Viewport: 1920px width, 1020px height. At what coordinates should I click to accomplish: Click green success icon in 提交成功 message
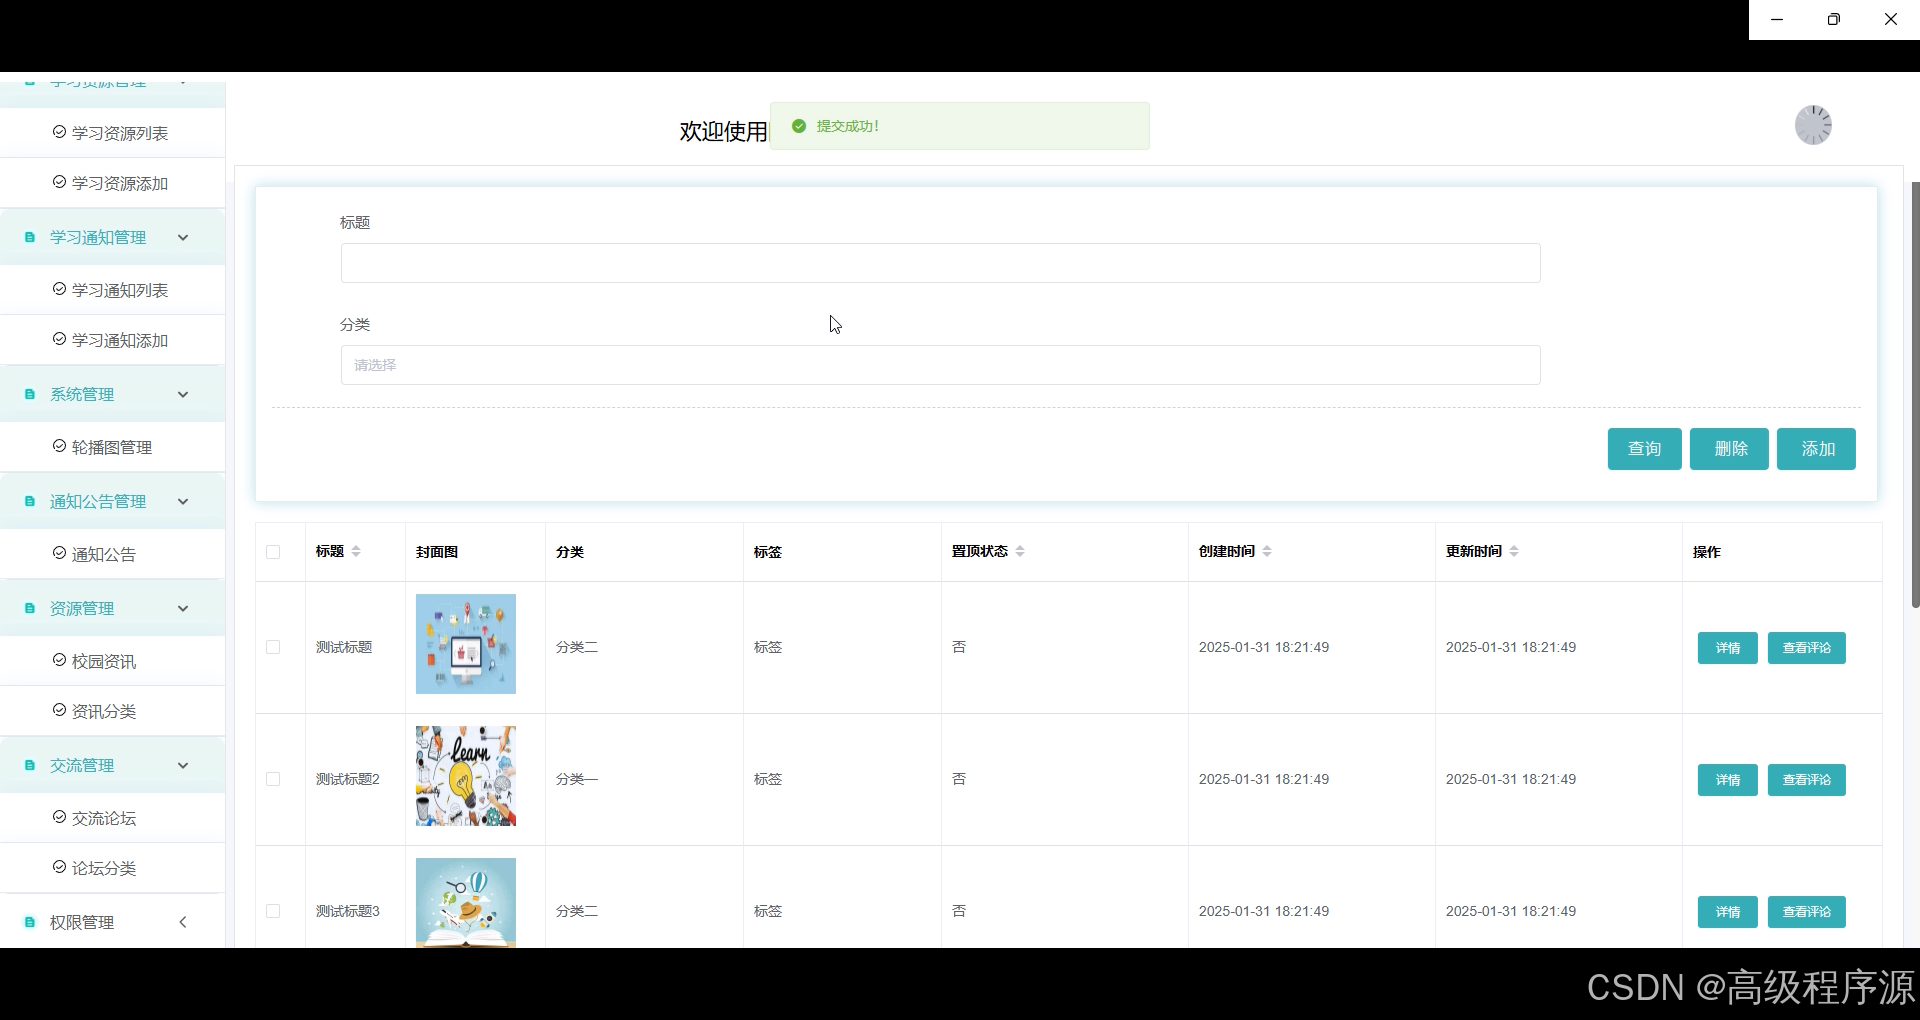point(799,126)
